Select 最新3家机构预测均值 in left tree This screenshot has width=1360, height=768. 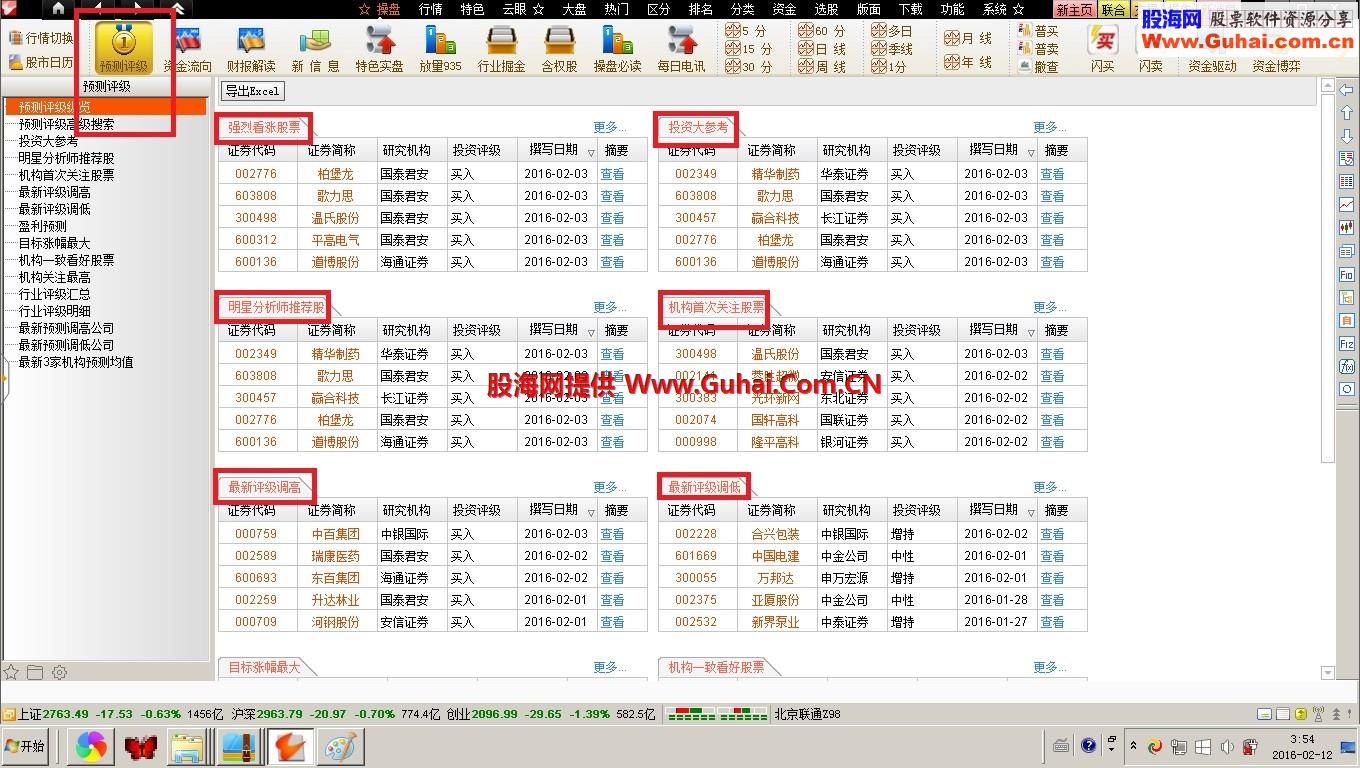tap(76, 363)
